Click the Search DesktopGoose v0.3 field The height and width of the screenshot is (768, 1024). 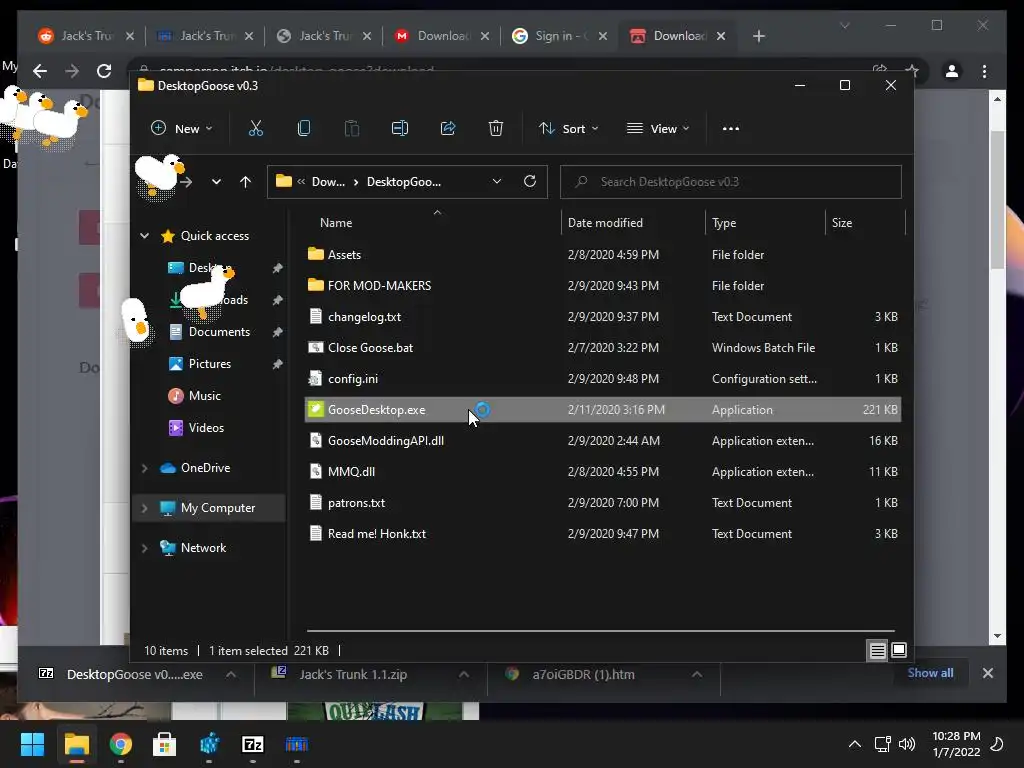(731, 182)
